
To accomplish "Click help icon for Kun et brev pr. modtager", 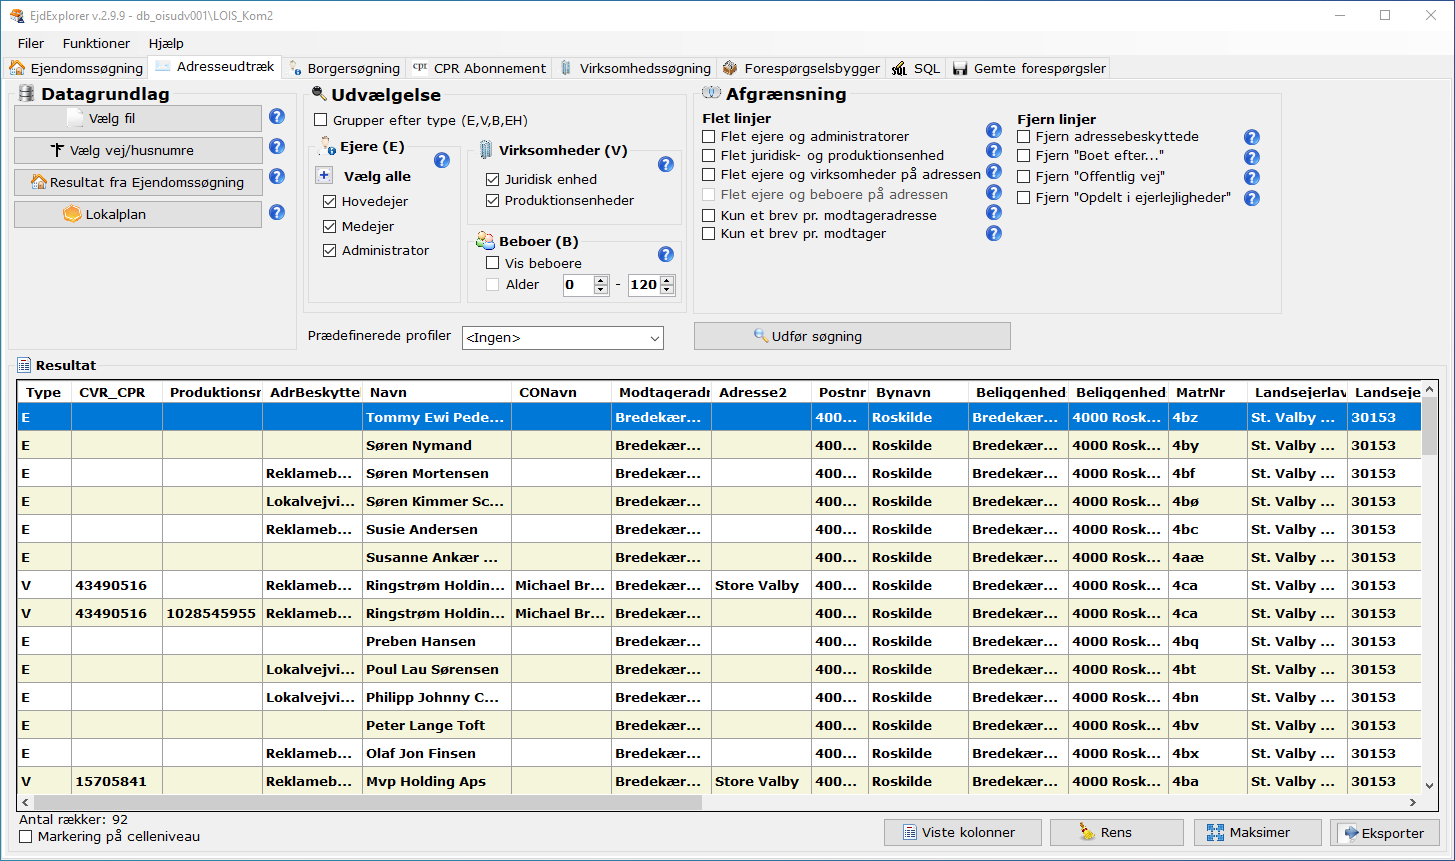I will point(993,233).
